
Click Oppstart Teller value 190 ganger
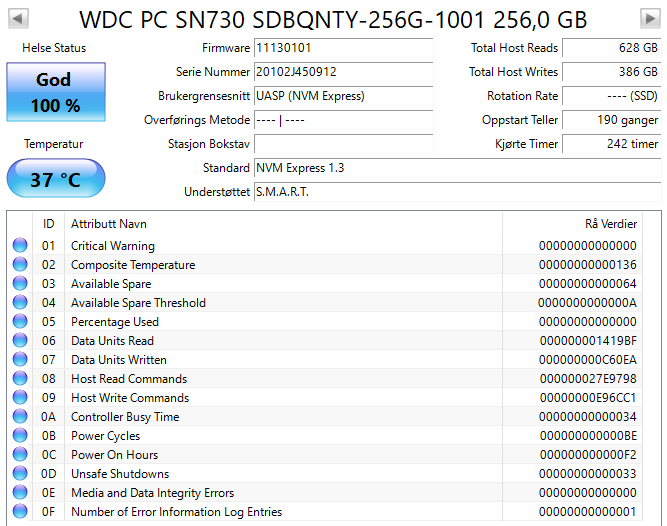click(612, 120)
